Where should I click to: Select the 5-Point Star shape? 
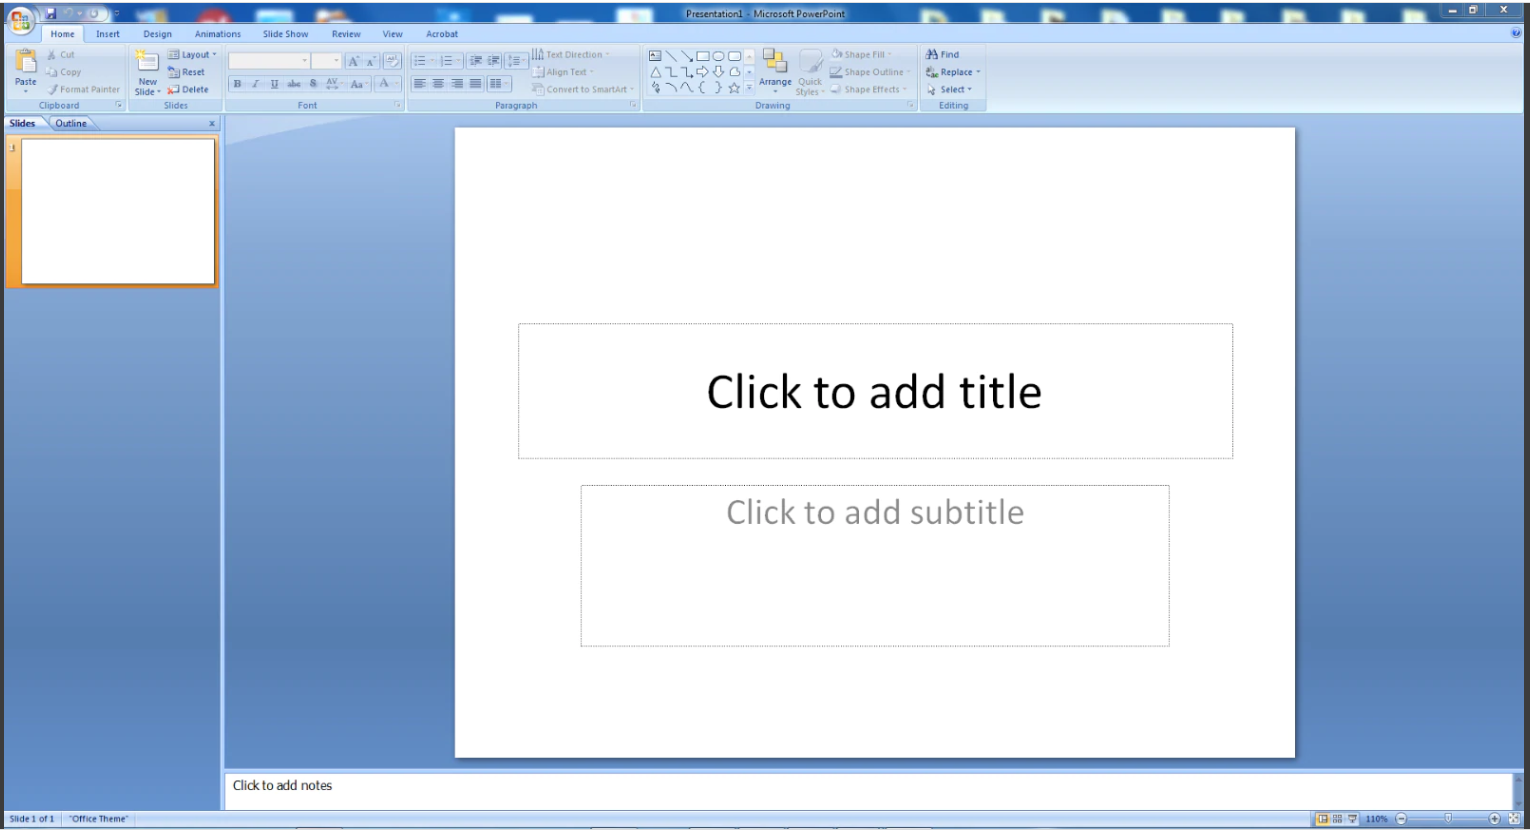(734, 88)
